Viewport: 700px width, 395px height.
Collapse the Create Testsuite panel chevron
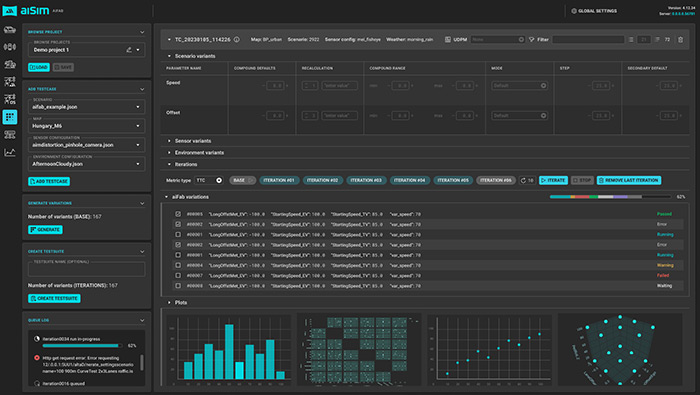tap(142, 252)
